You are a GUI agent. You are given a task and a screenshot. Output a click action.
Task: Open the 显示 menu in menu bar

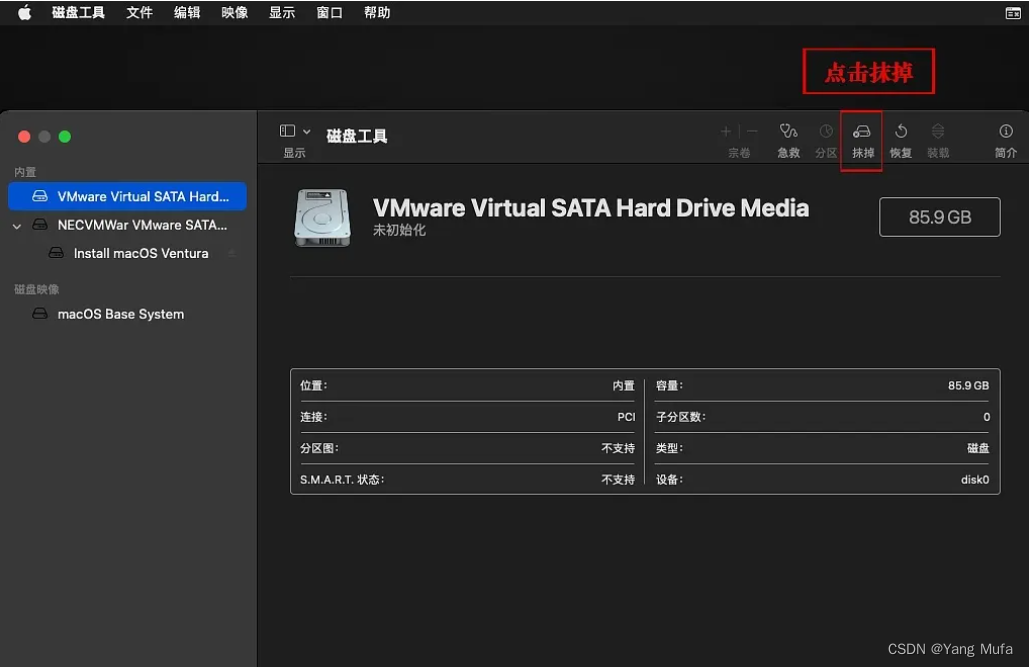(282, 12)
